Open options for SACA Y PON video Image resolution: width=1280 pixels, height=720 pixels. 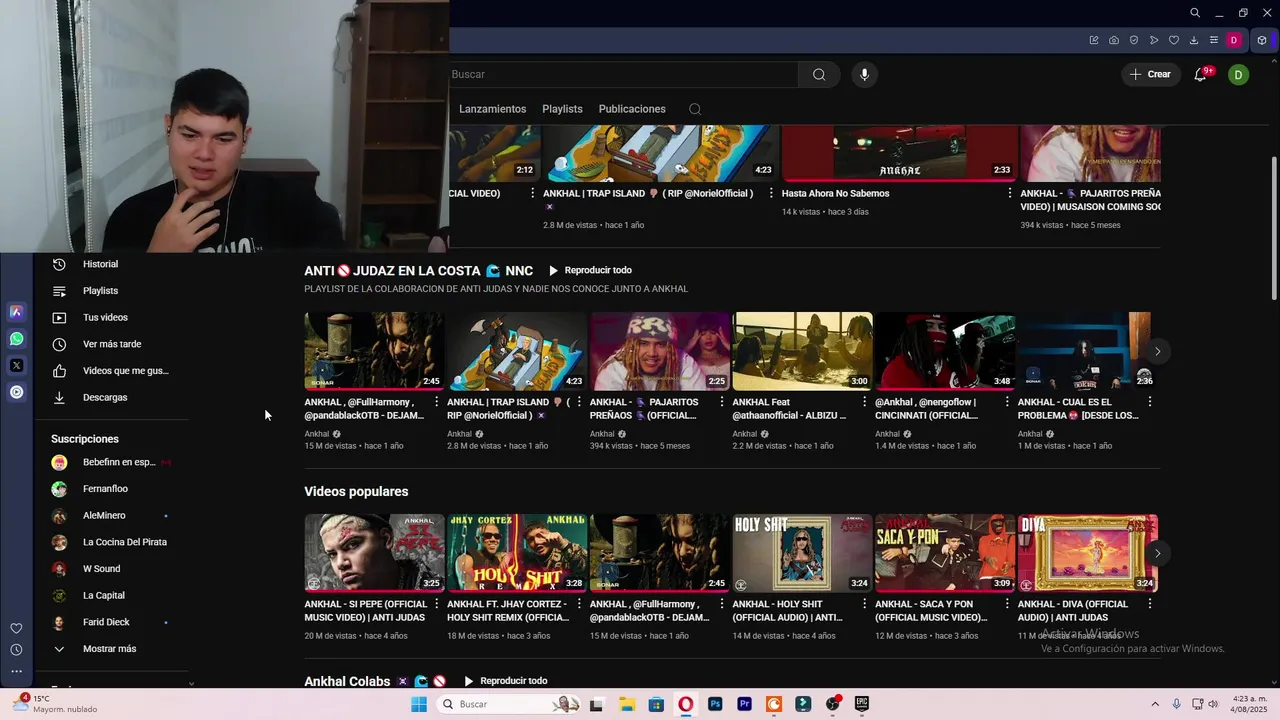[1007, 604]
